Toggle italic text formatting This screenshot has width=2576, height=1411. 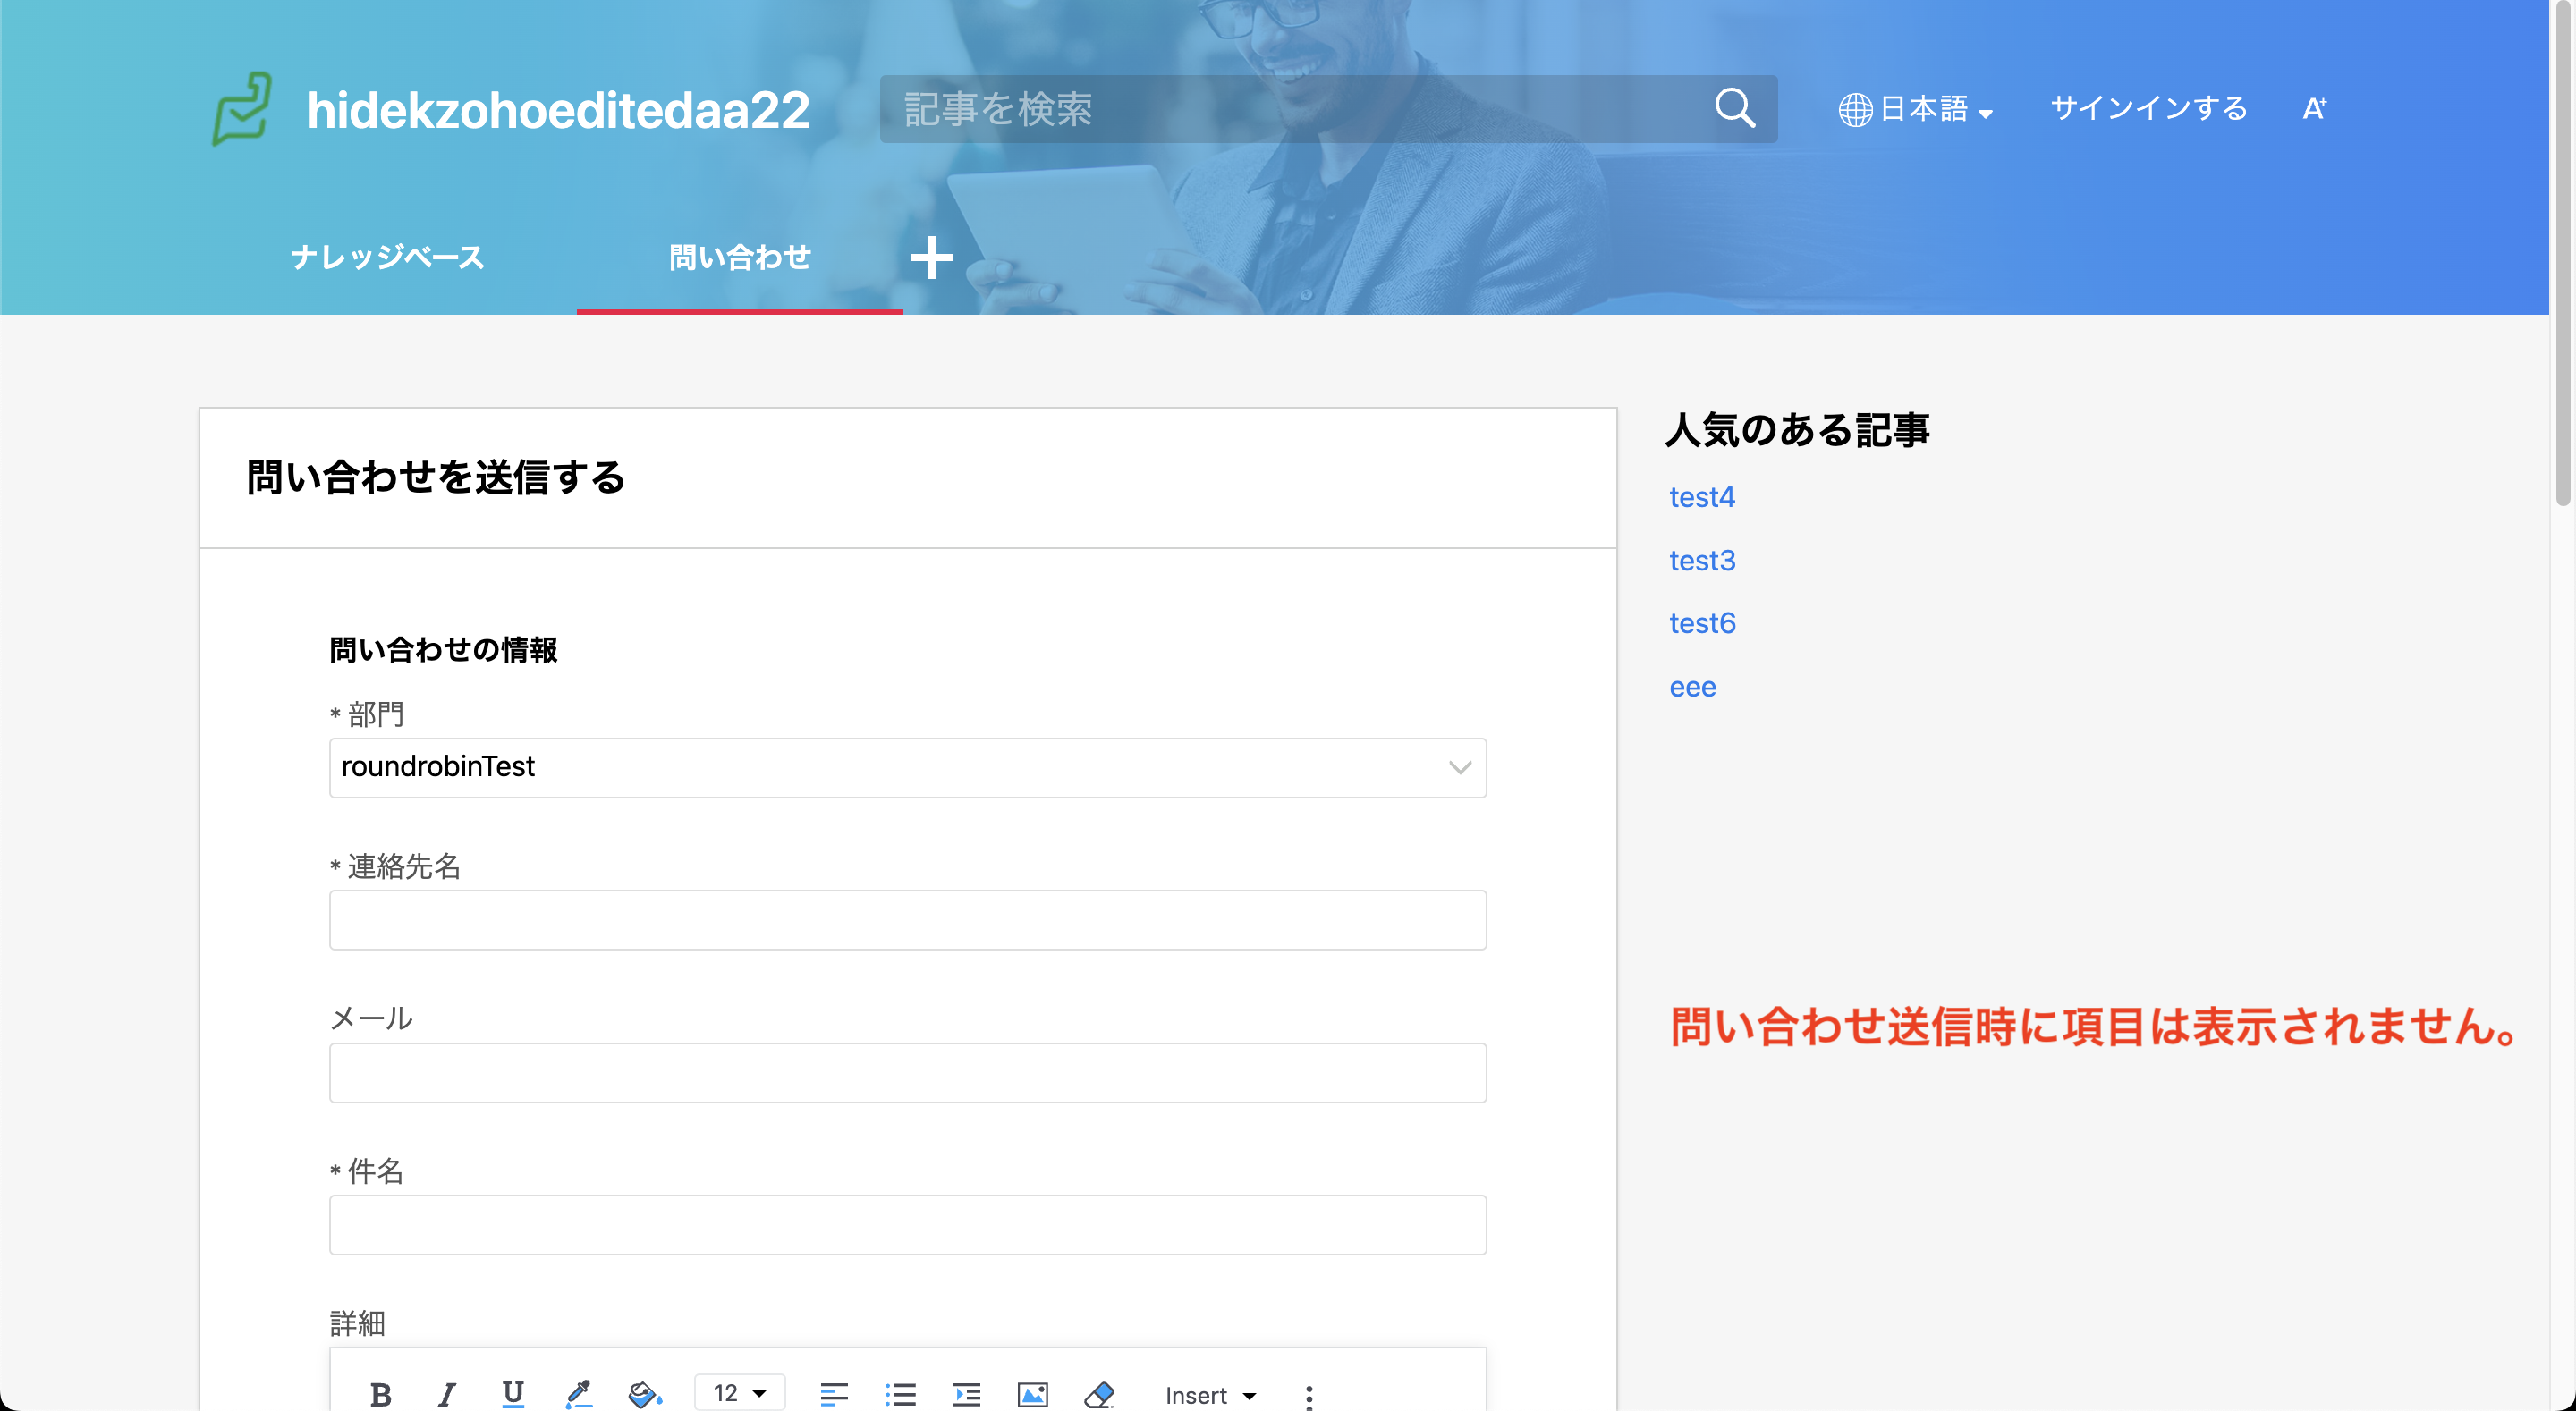pyautogui.click(x=446, y=1394)
